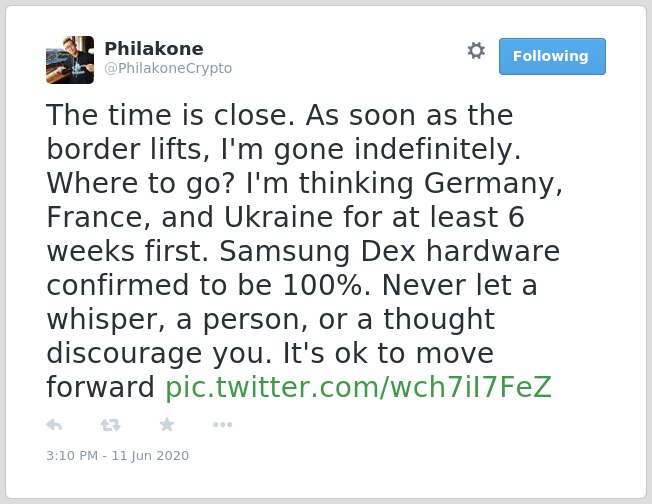Visit the @PhilakoneCrypto handle link
This screenshot has width=652, height=504.
pos(168,68)
